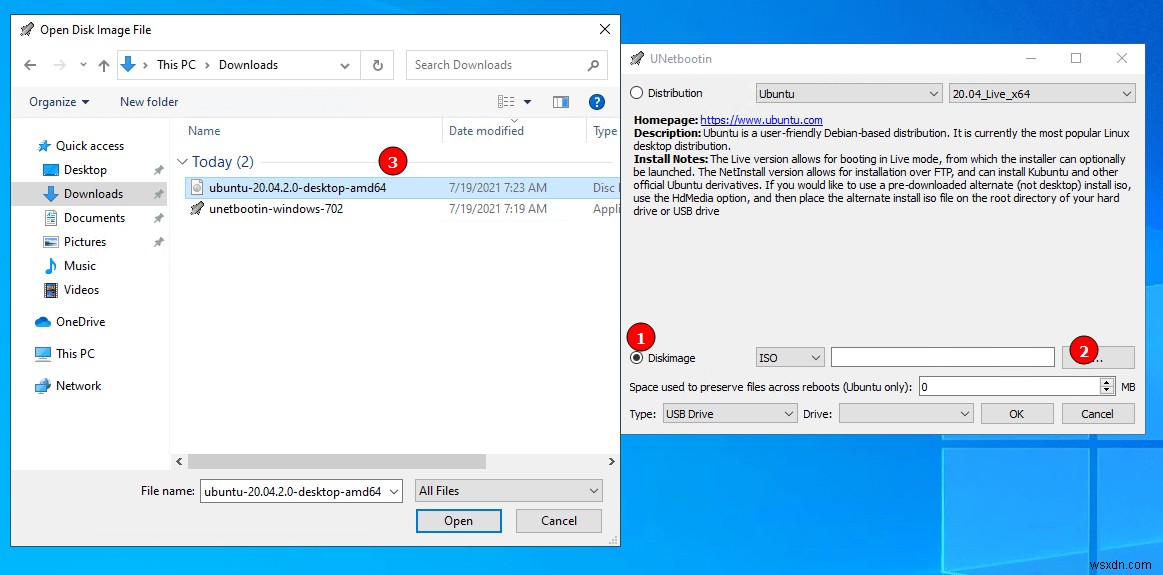Click the horizontal scrollbar in file list
Image resolution: width=1163 pixels, height=575 pixels.
(x=337, y=461)
